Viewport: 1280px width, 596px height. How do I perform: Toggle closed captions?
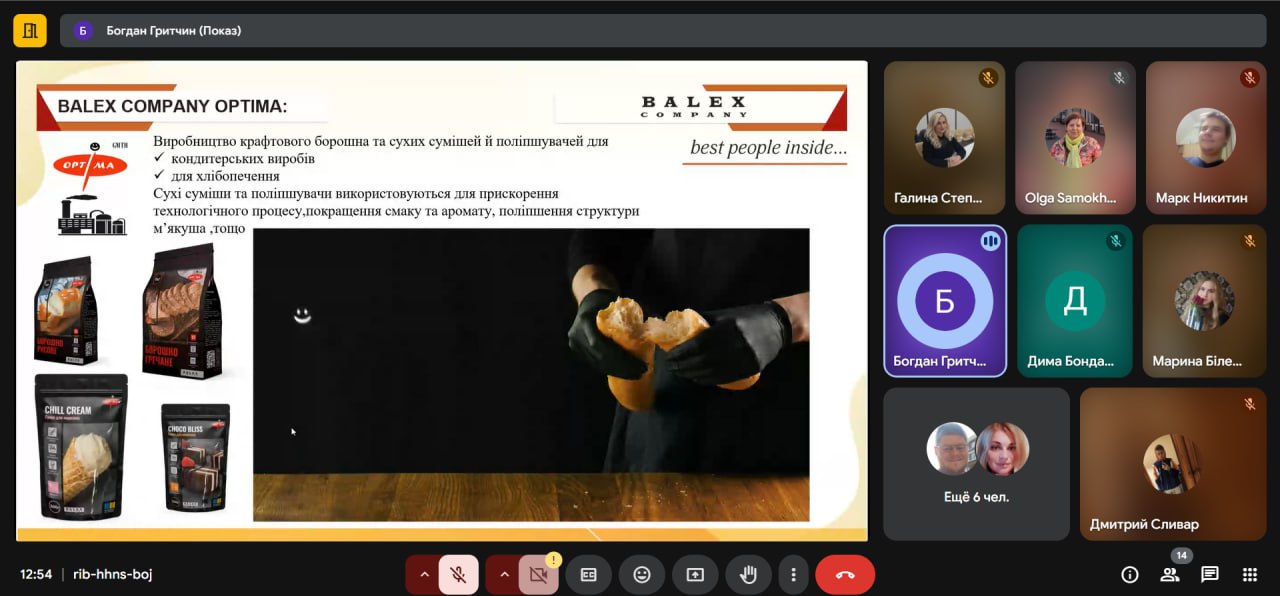589,575
